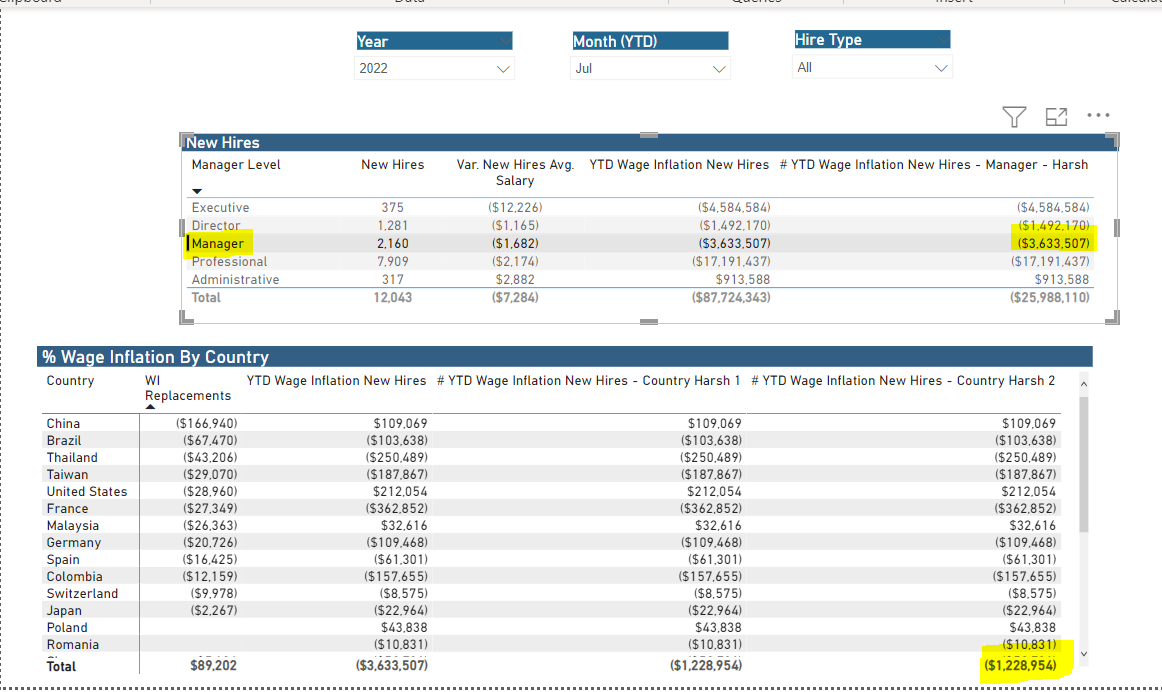Click the Manager Level sort arrow
Image resolution: width=1162 pixels, height=692 pixels.
pos(197,191)
